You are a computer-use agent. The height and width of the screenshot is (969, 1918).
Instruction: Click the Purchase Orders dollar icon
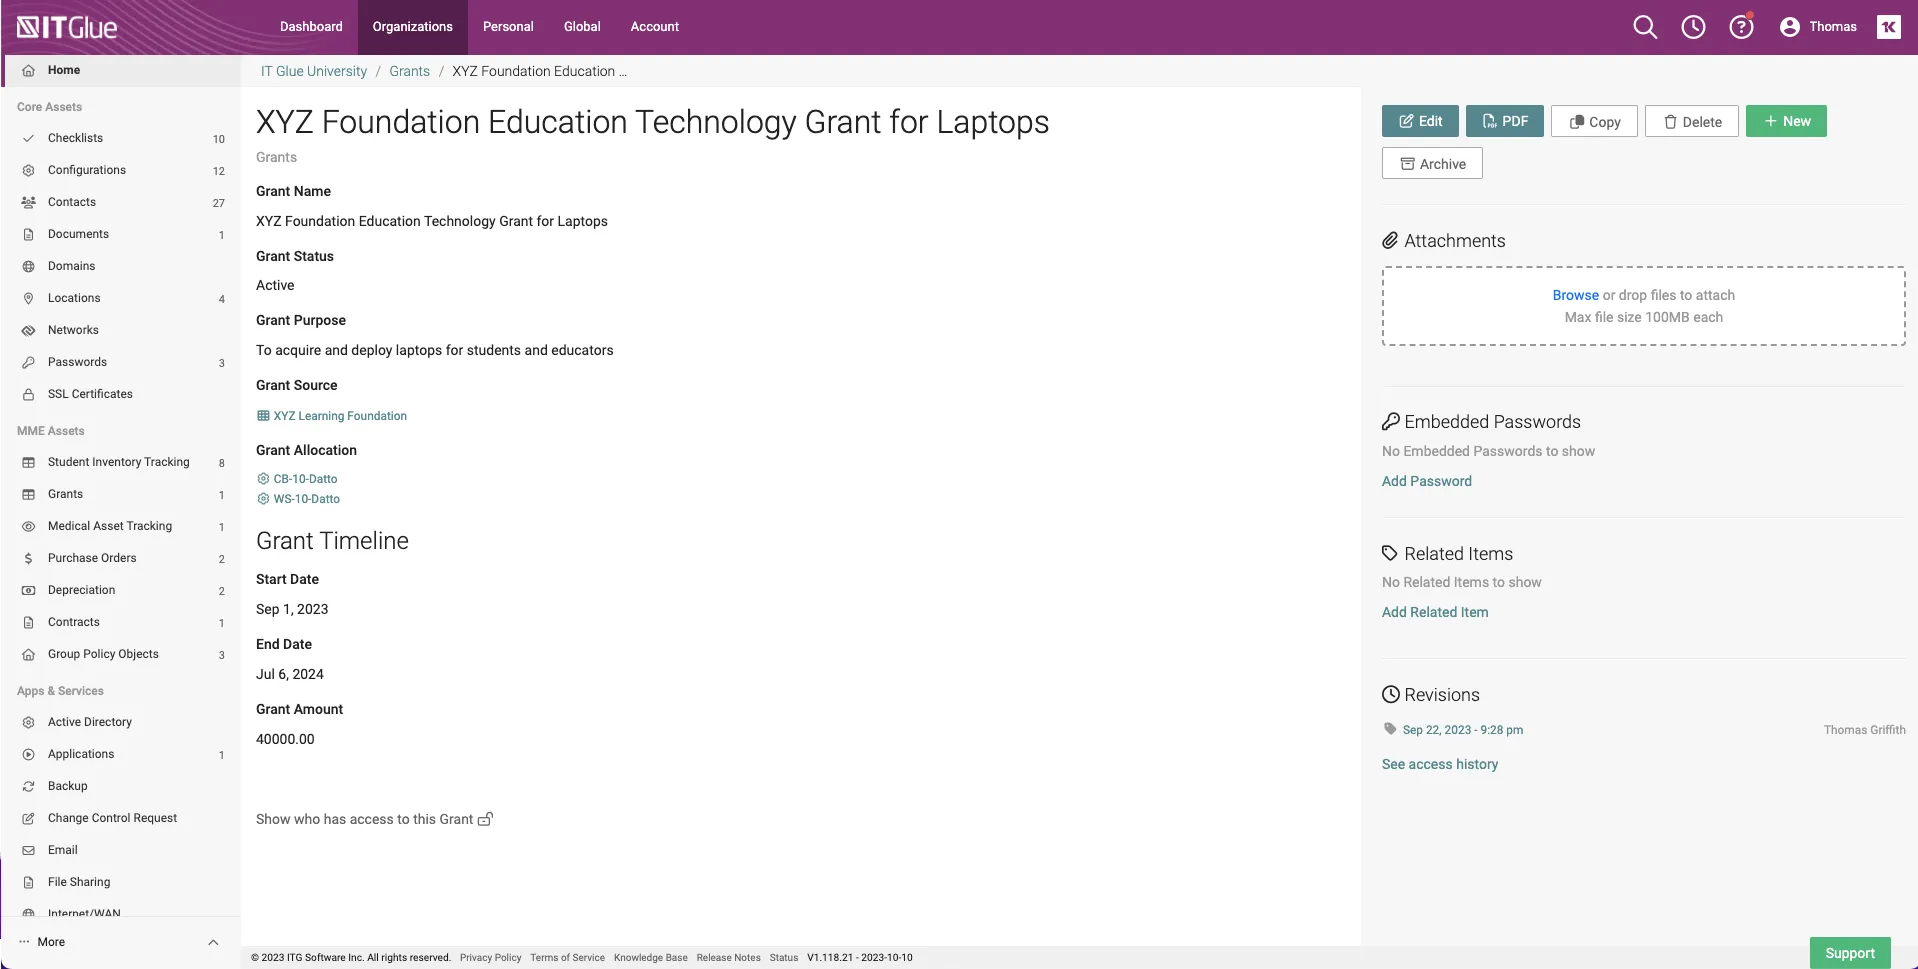tap(28, 558)
